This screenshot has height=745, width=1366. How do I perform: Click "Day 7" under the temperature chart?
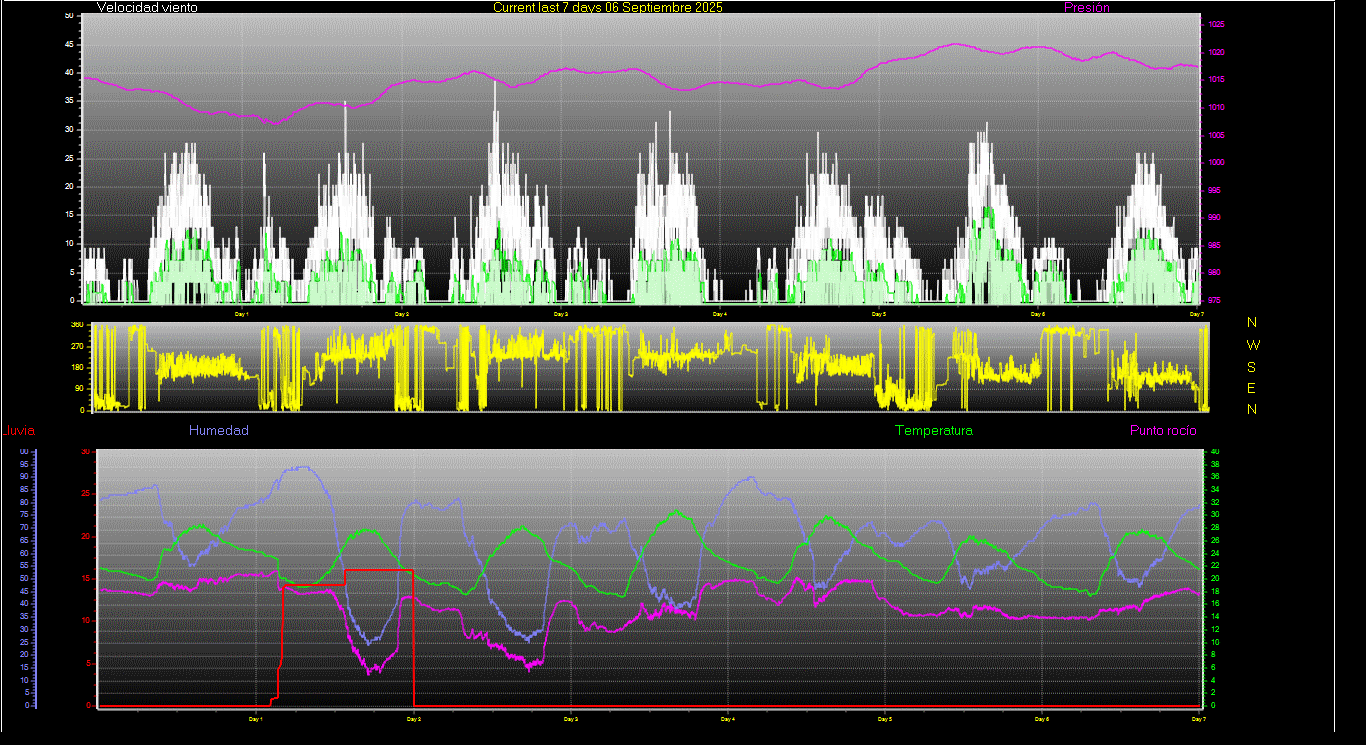(x=1197, y=718)
